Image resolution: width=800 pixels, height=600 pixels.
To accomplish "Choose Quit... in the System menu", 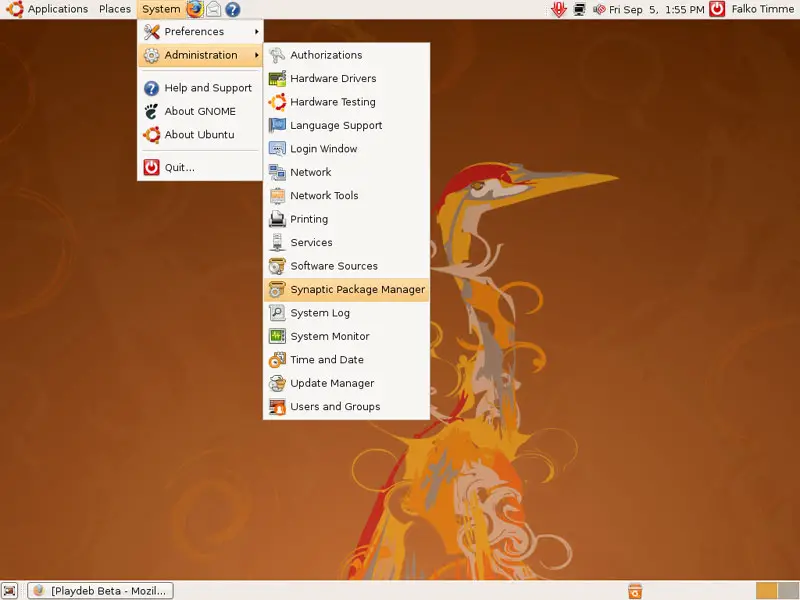I will [180, 168].
